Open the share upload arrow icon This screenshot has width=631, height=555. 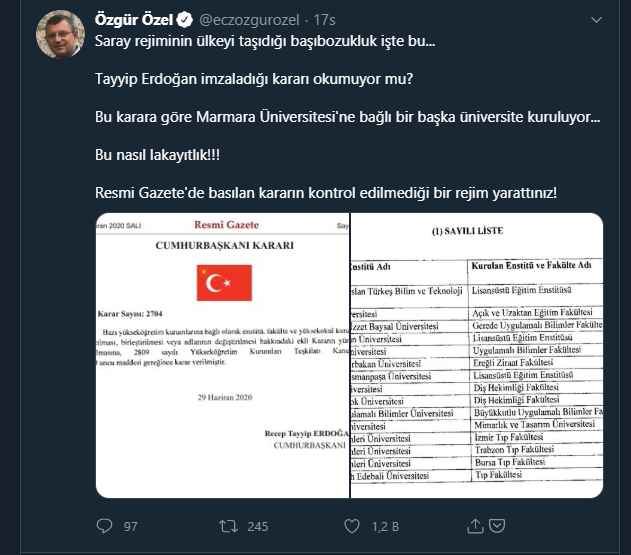click(x=475, y=526)
